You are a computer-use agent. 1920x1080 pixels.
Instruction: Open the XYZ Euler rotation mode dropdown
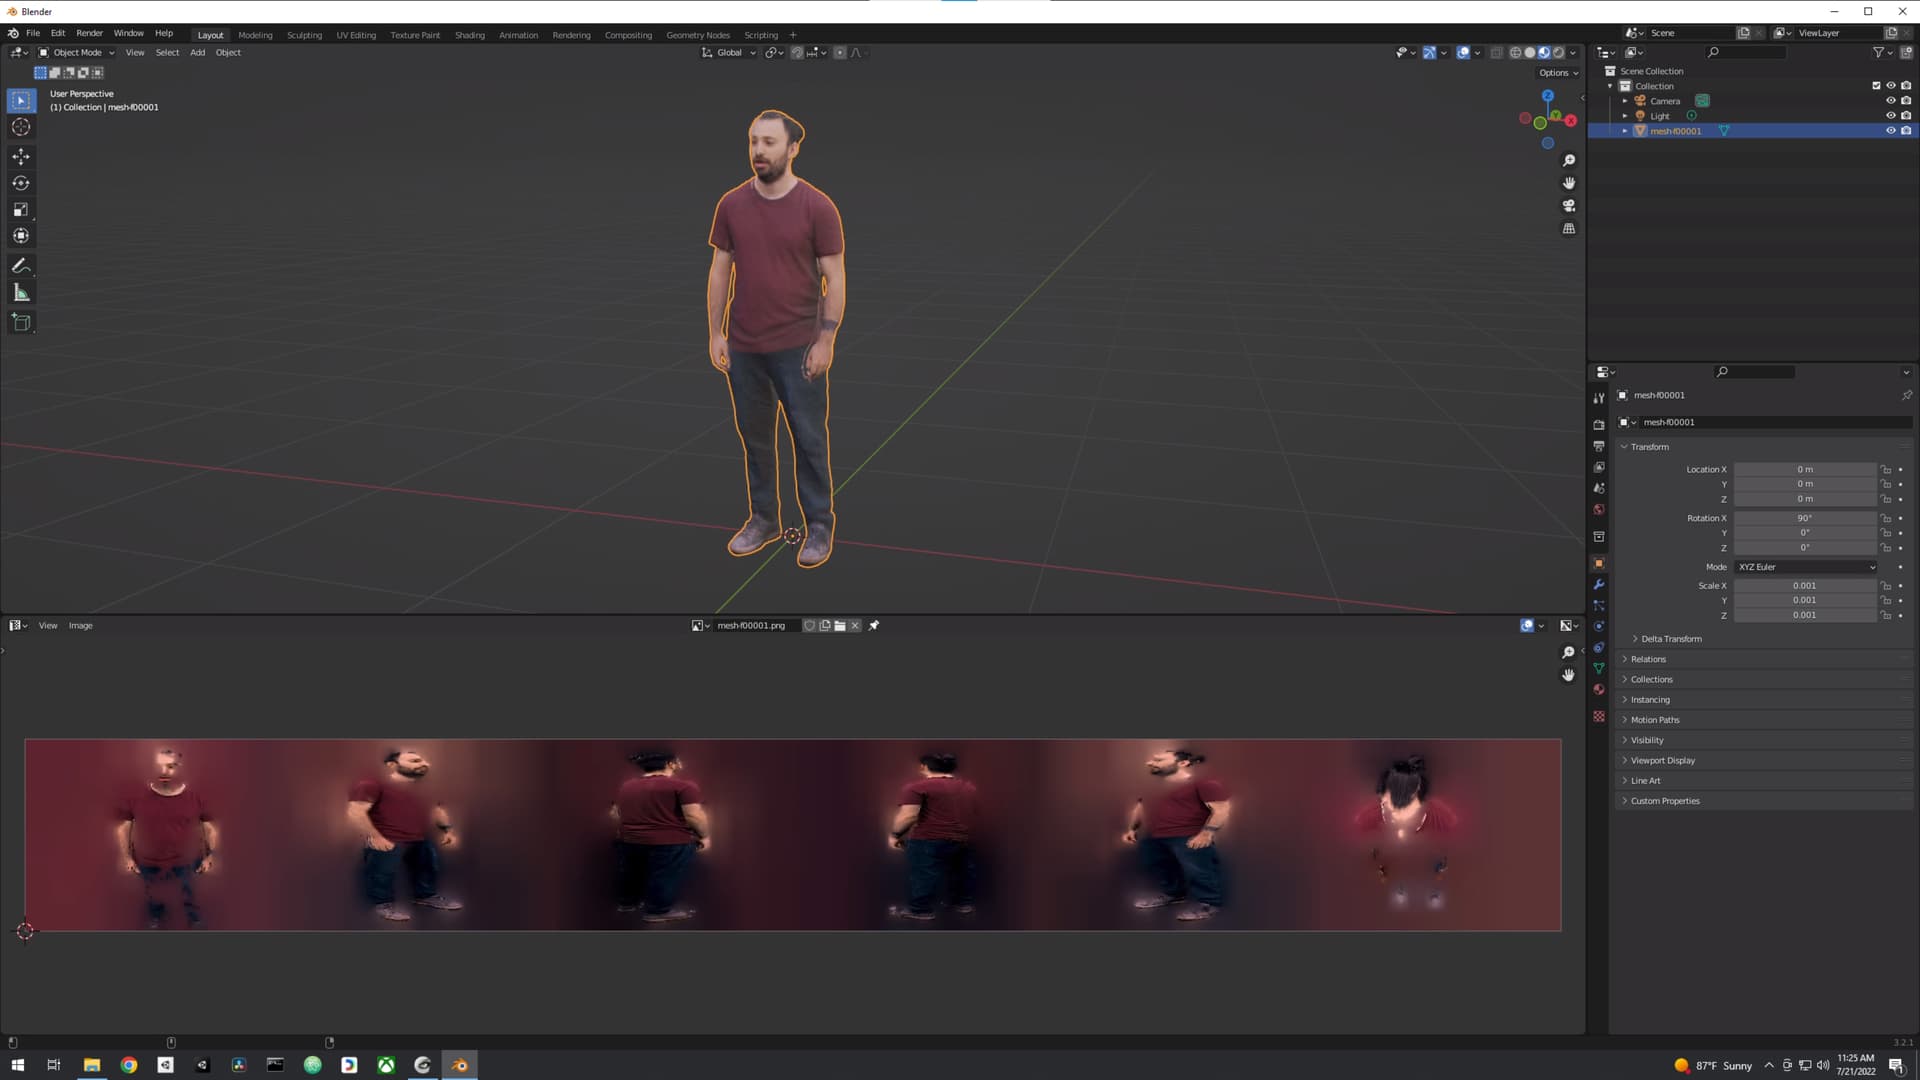(x=1806, y=567)
